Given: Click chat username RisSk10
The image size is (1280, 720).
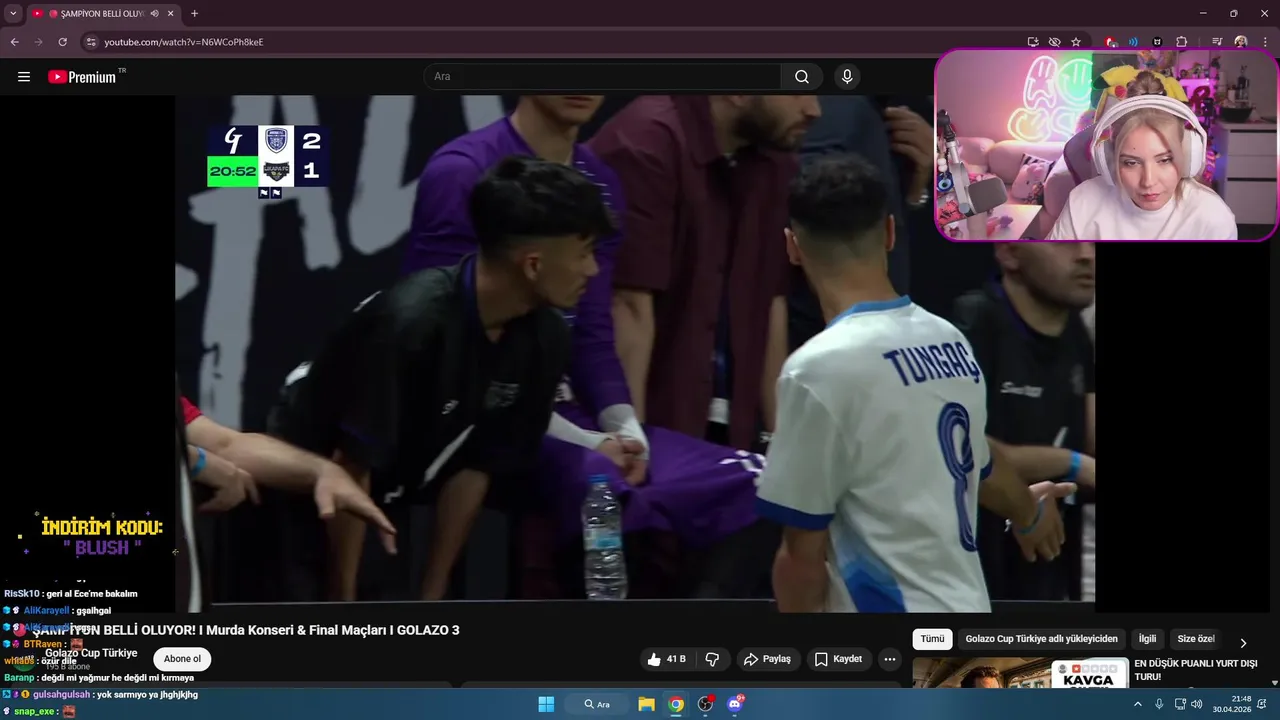Looking at the screenshot, I should pyautogui.click(x=22, y=593).
